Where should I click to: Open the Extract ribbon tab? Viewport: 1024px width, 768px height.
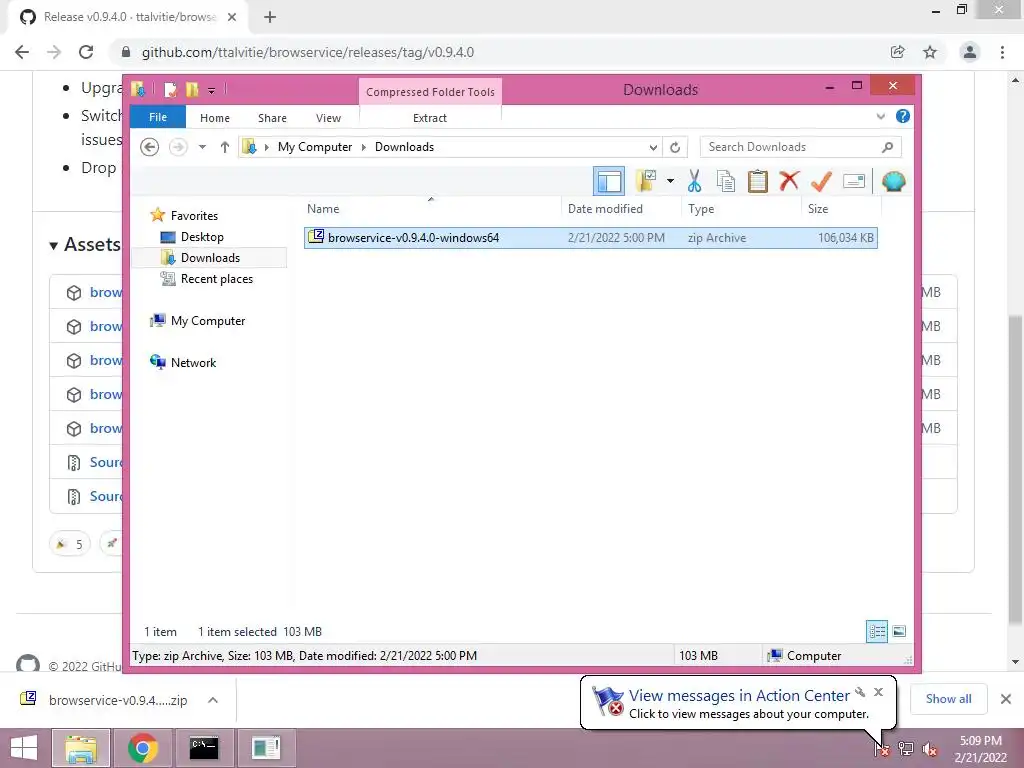coord(430,118)
